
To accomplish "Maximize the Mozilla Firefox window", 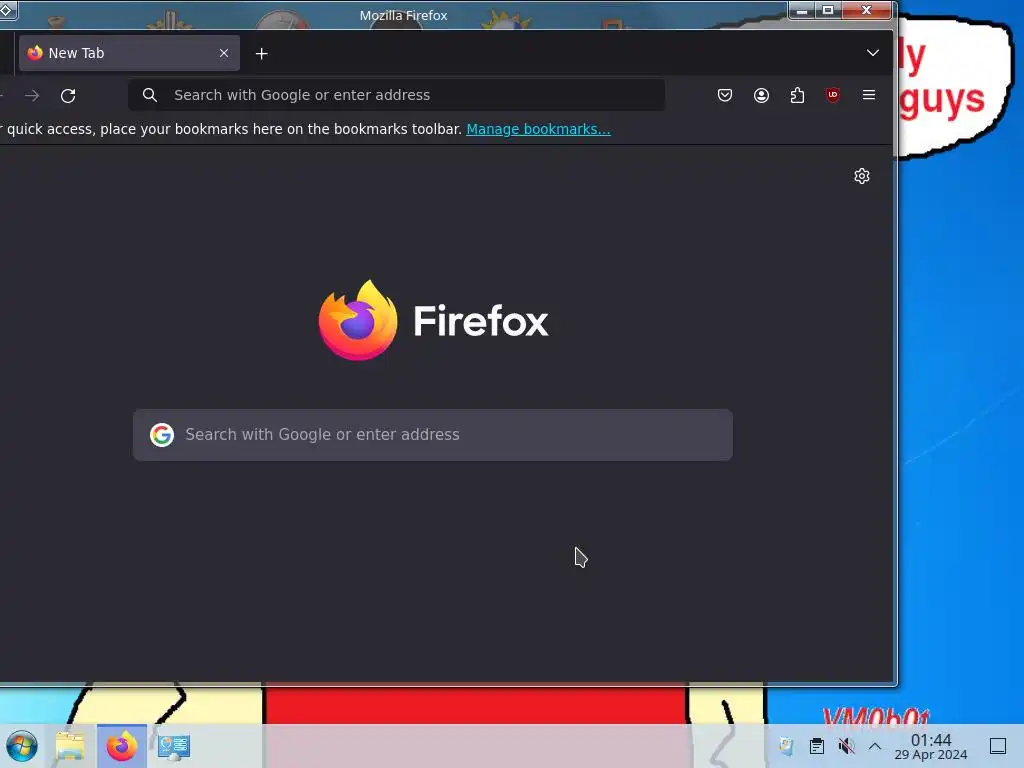I will (828, 10).
